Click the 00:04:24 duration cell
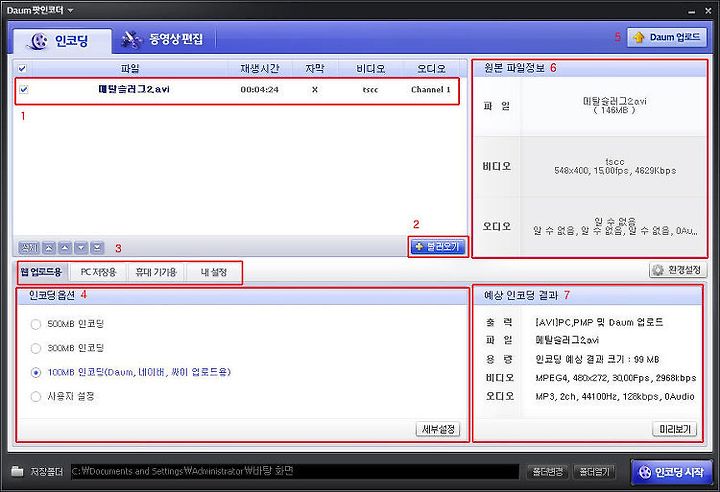The image size is (720, 492). point(259,90)
